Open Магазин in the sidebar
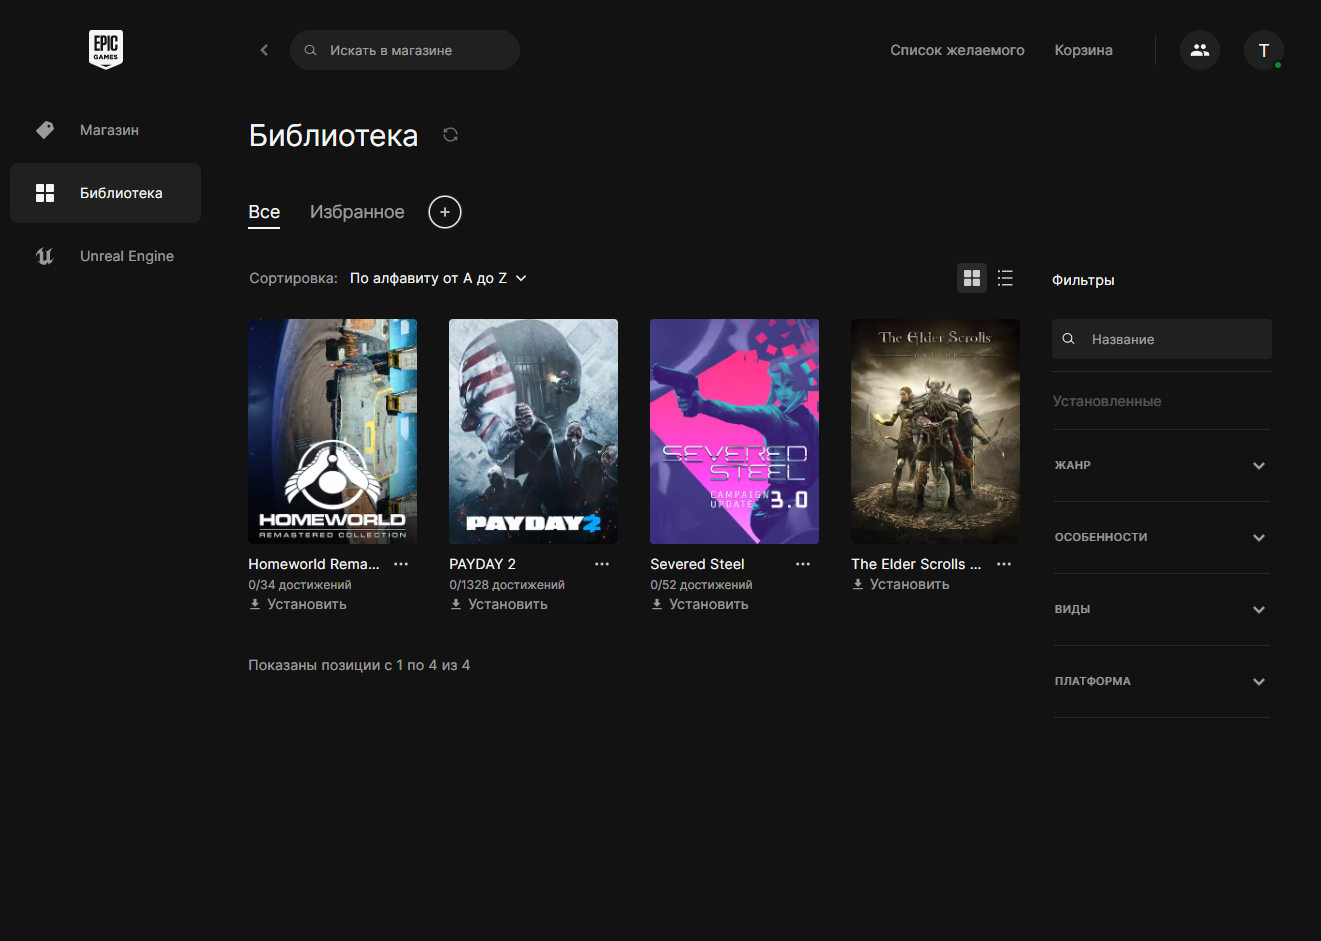1321x941 pixels. click(105, 130)
